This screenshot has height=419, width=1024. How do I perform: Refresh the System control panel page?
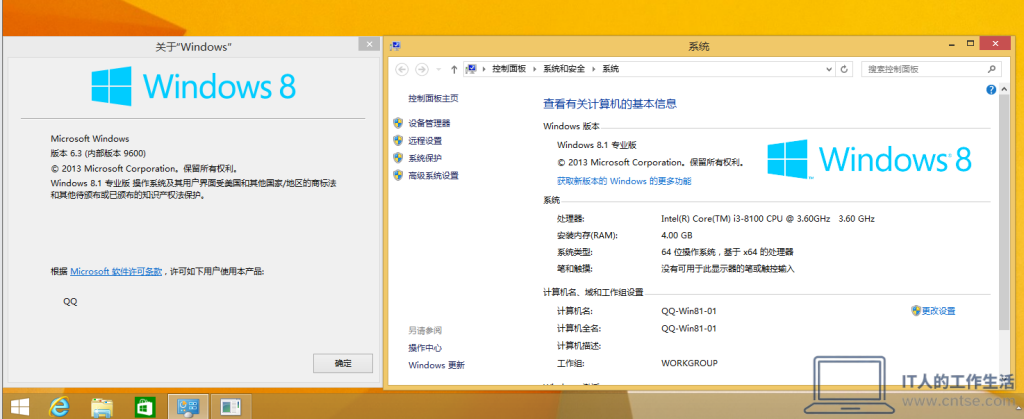point(844,69)
